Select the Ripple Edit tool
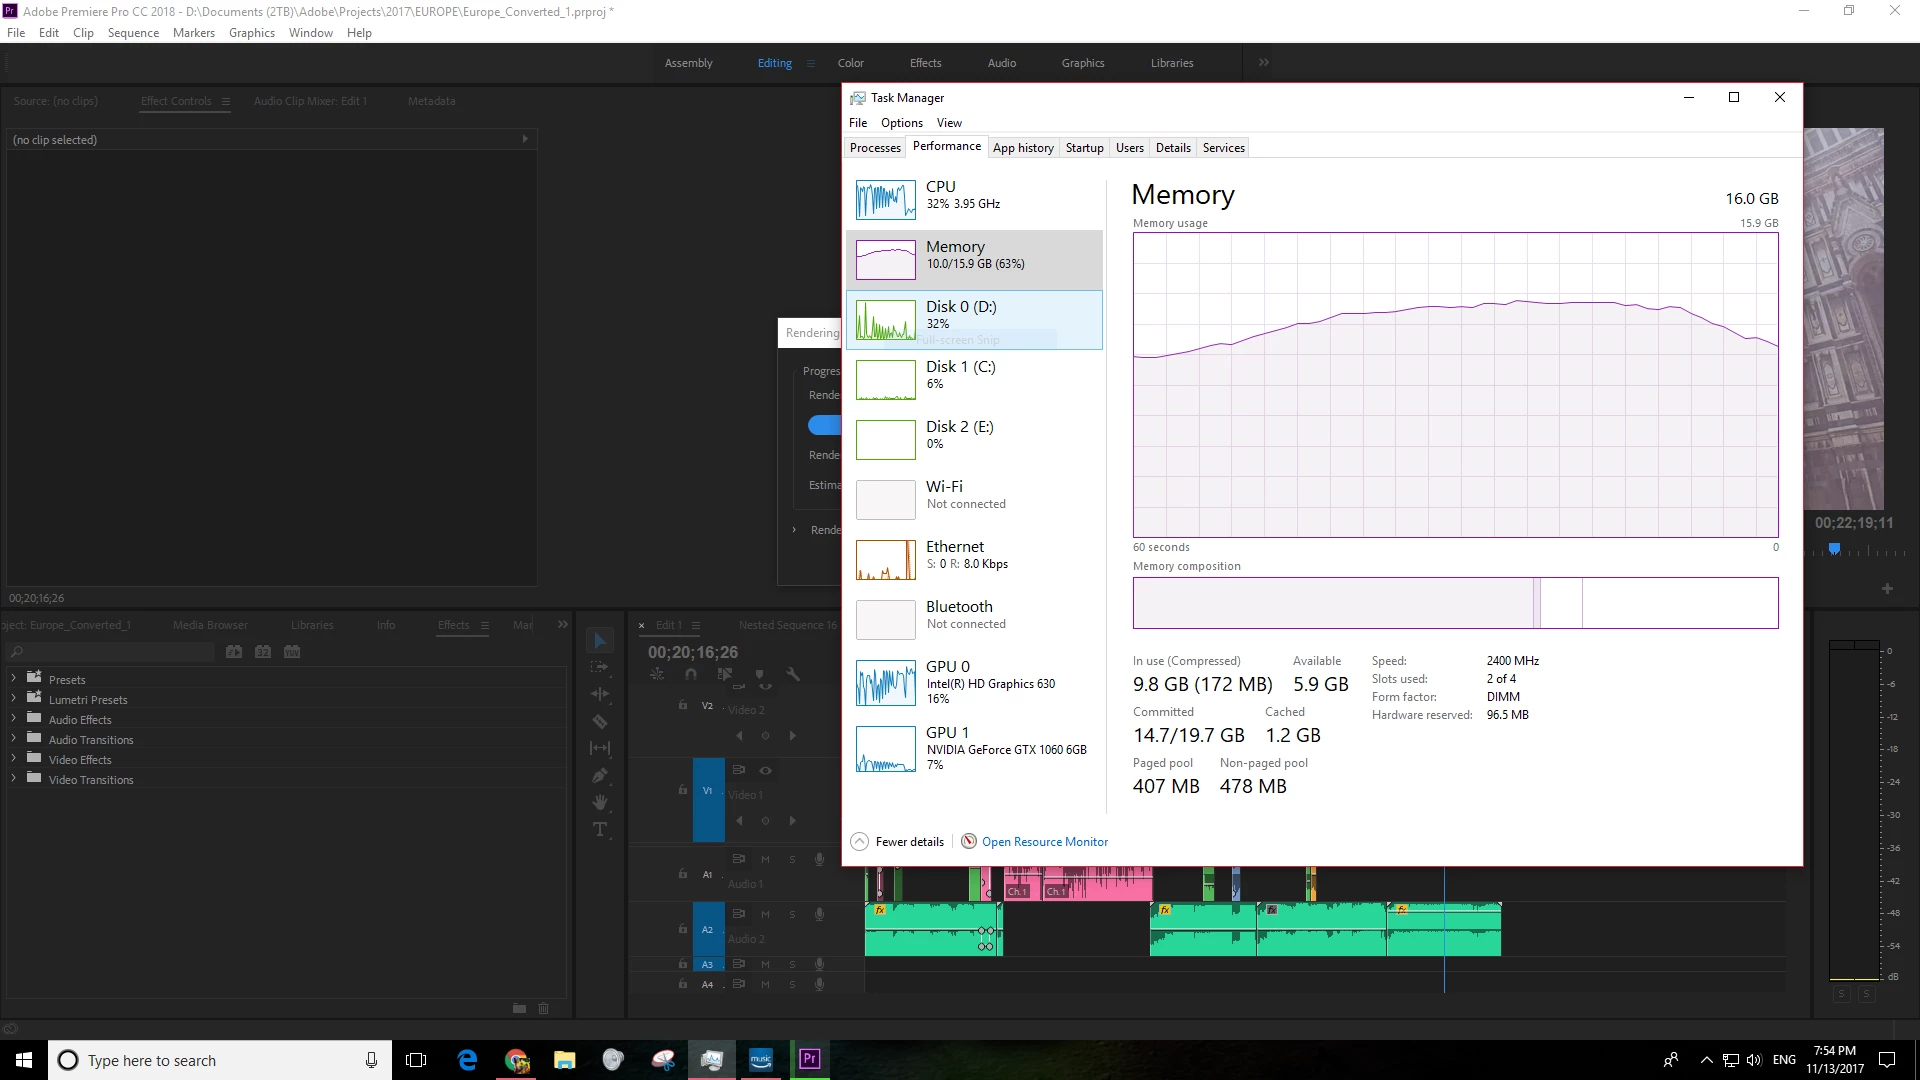This screenshot has width=1920, height=1080. (600, 694)
